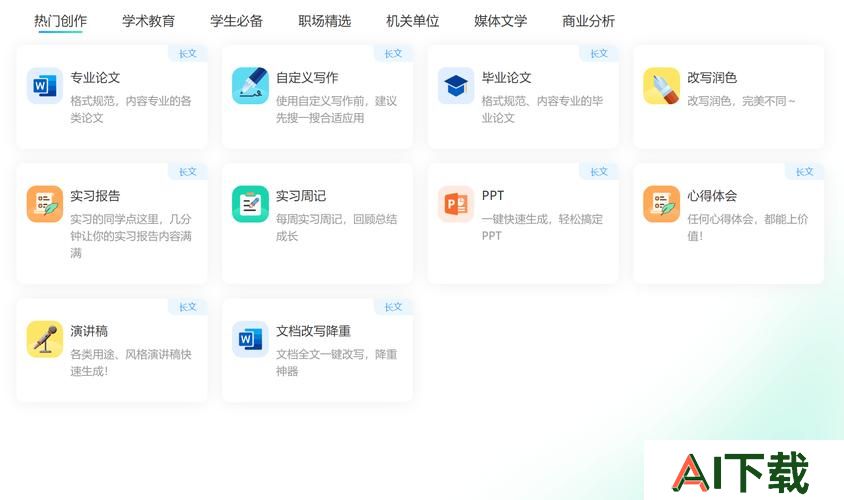The width and height of the screenshot is (844, 500).
Task: Open the 学生必备 tab
Action: [x=236, y=21]
